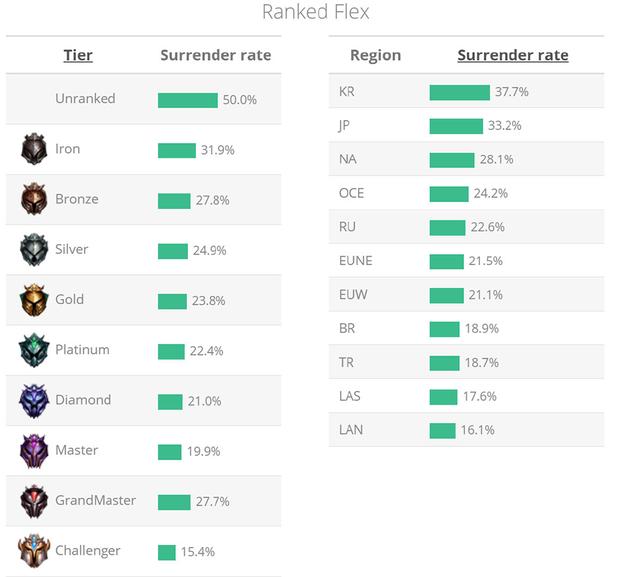
Task: Click the Diamond tier emblem icon
Action: point(34,400)
